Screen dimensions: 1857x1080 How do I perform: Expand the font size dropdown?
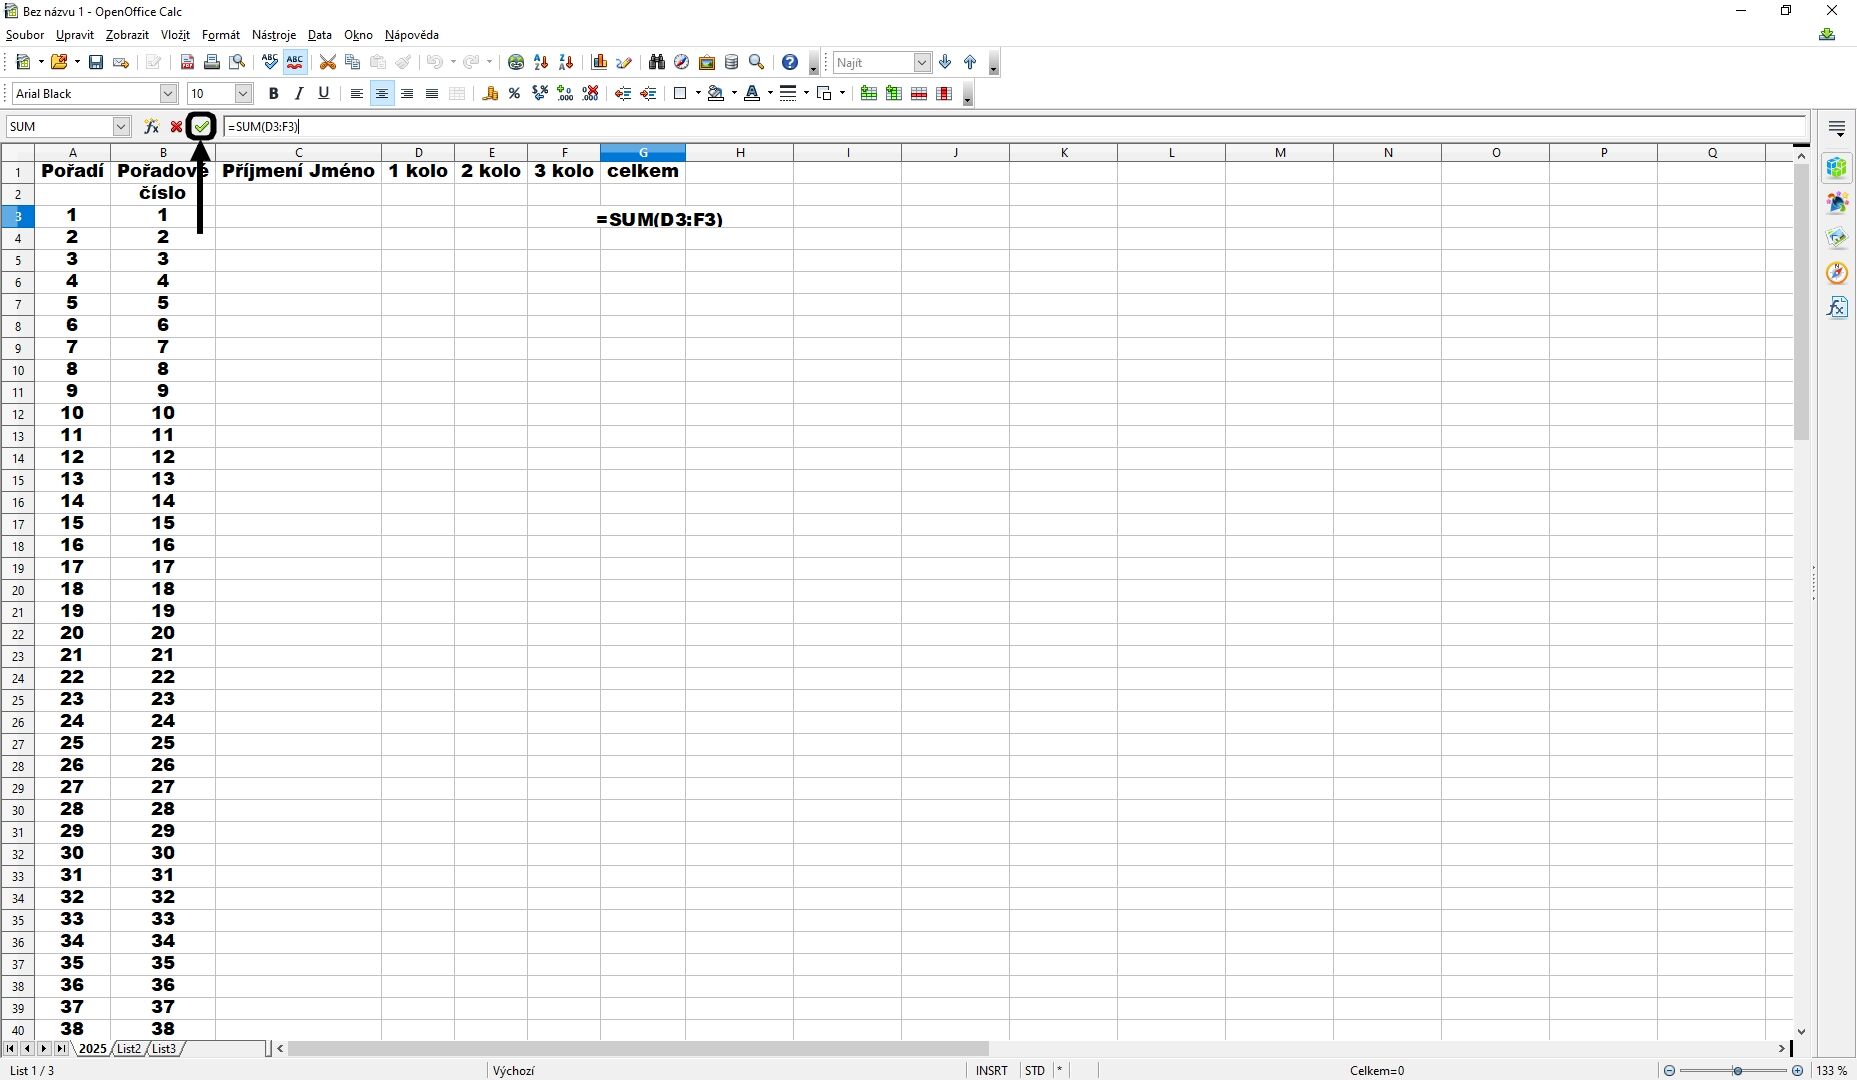(x=243, y=93)
